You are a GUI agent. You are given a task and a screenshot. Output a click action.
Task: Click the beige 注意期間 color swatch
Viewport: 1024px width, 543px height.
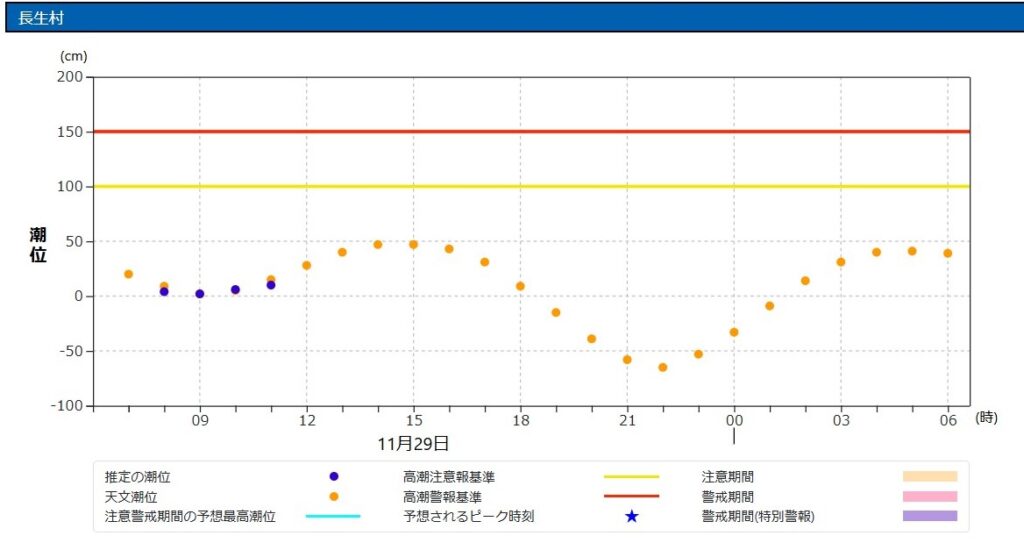pos(930,476)
